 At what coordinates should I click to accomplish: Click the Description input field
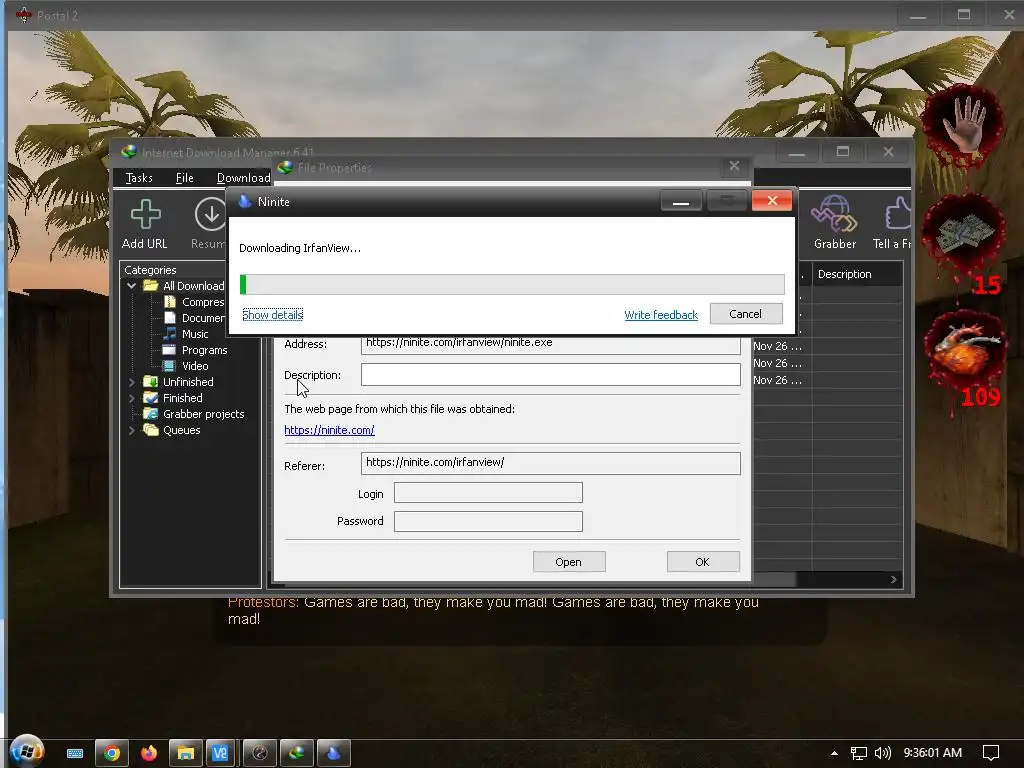tap(551, 375)
